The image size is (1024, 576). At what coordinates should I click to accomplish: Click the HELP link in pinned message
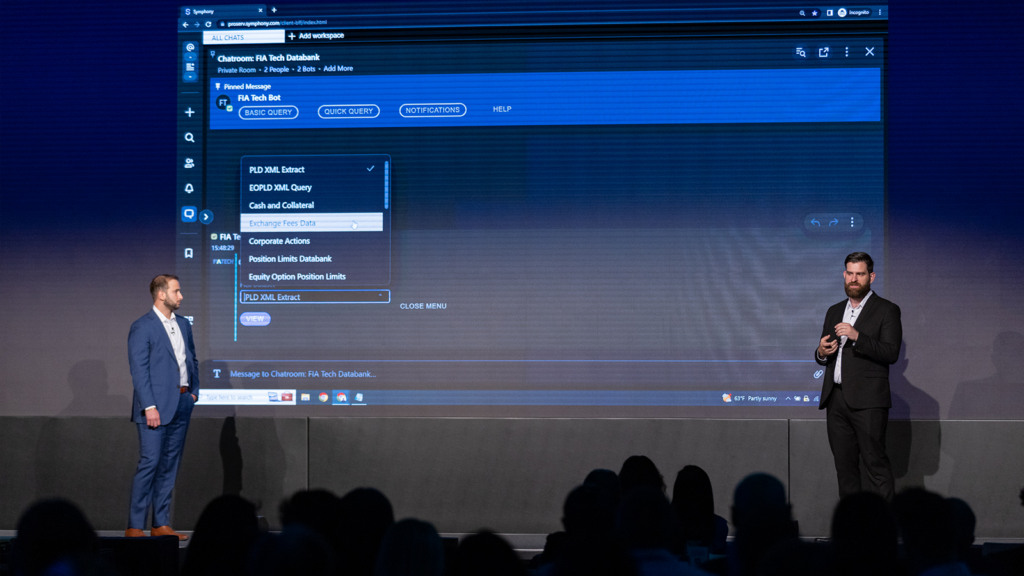(502, 109)
